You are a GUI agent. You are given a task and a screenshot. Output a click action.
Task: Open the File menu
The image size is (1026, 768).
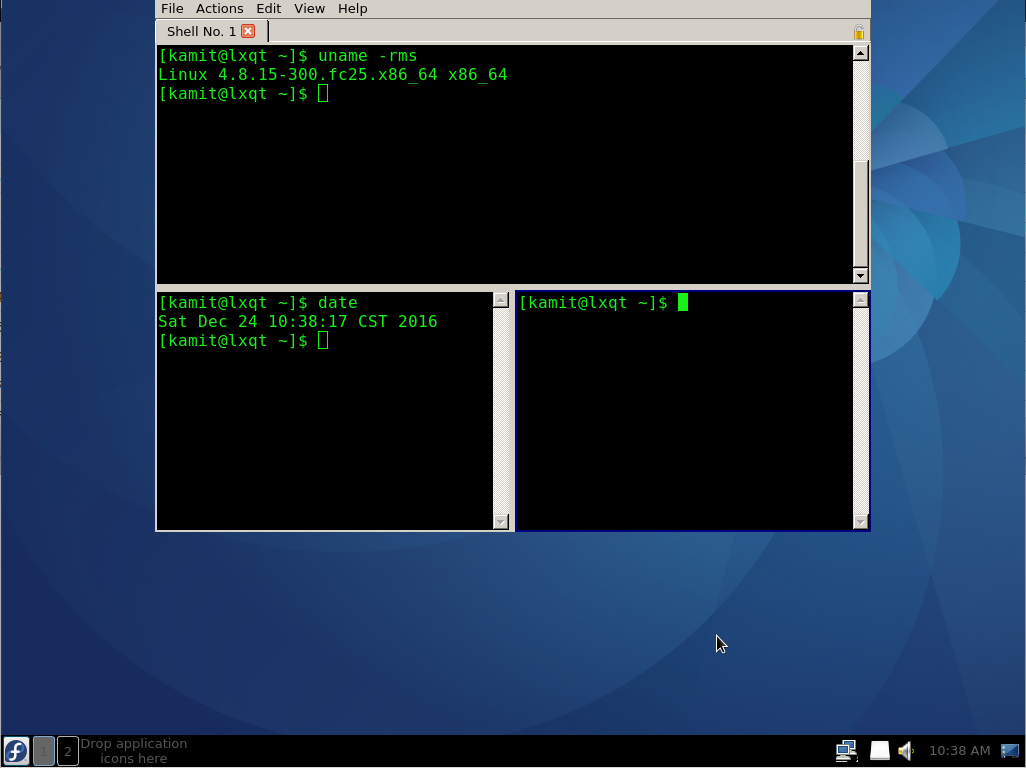171,9
